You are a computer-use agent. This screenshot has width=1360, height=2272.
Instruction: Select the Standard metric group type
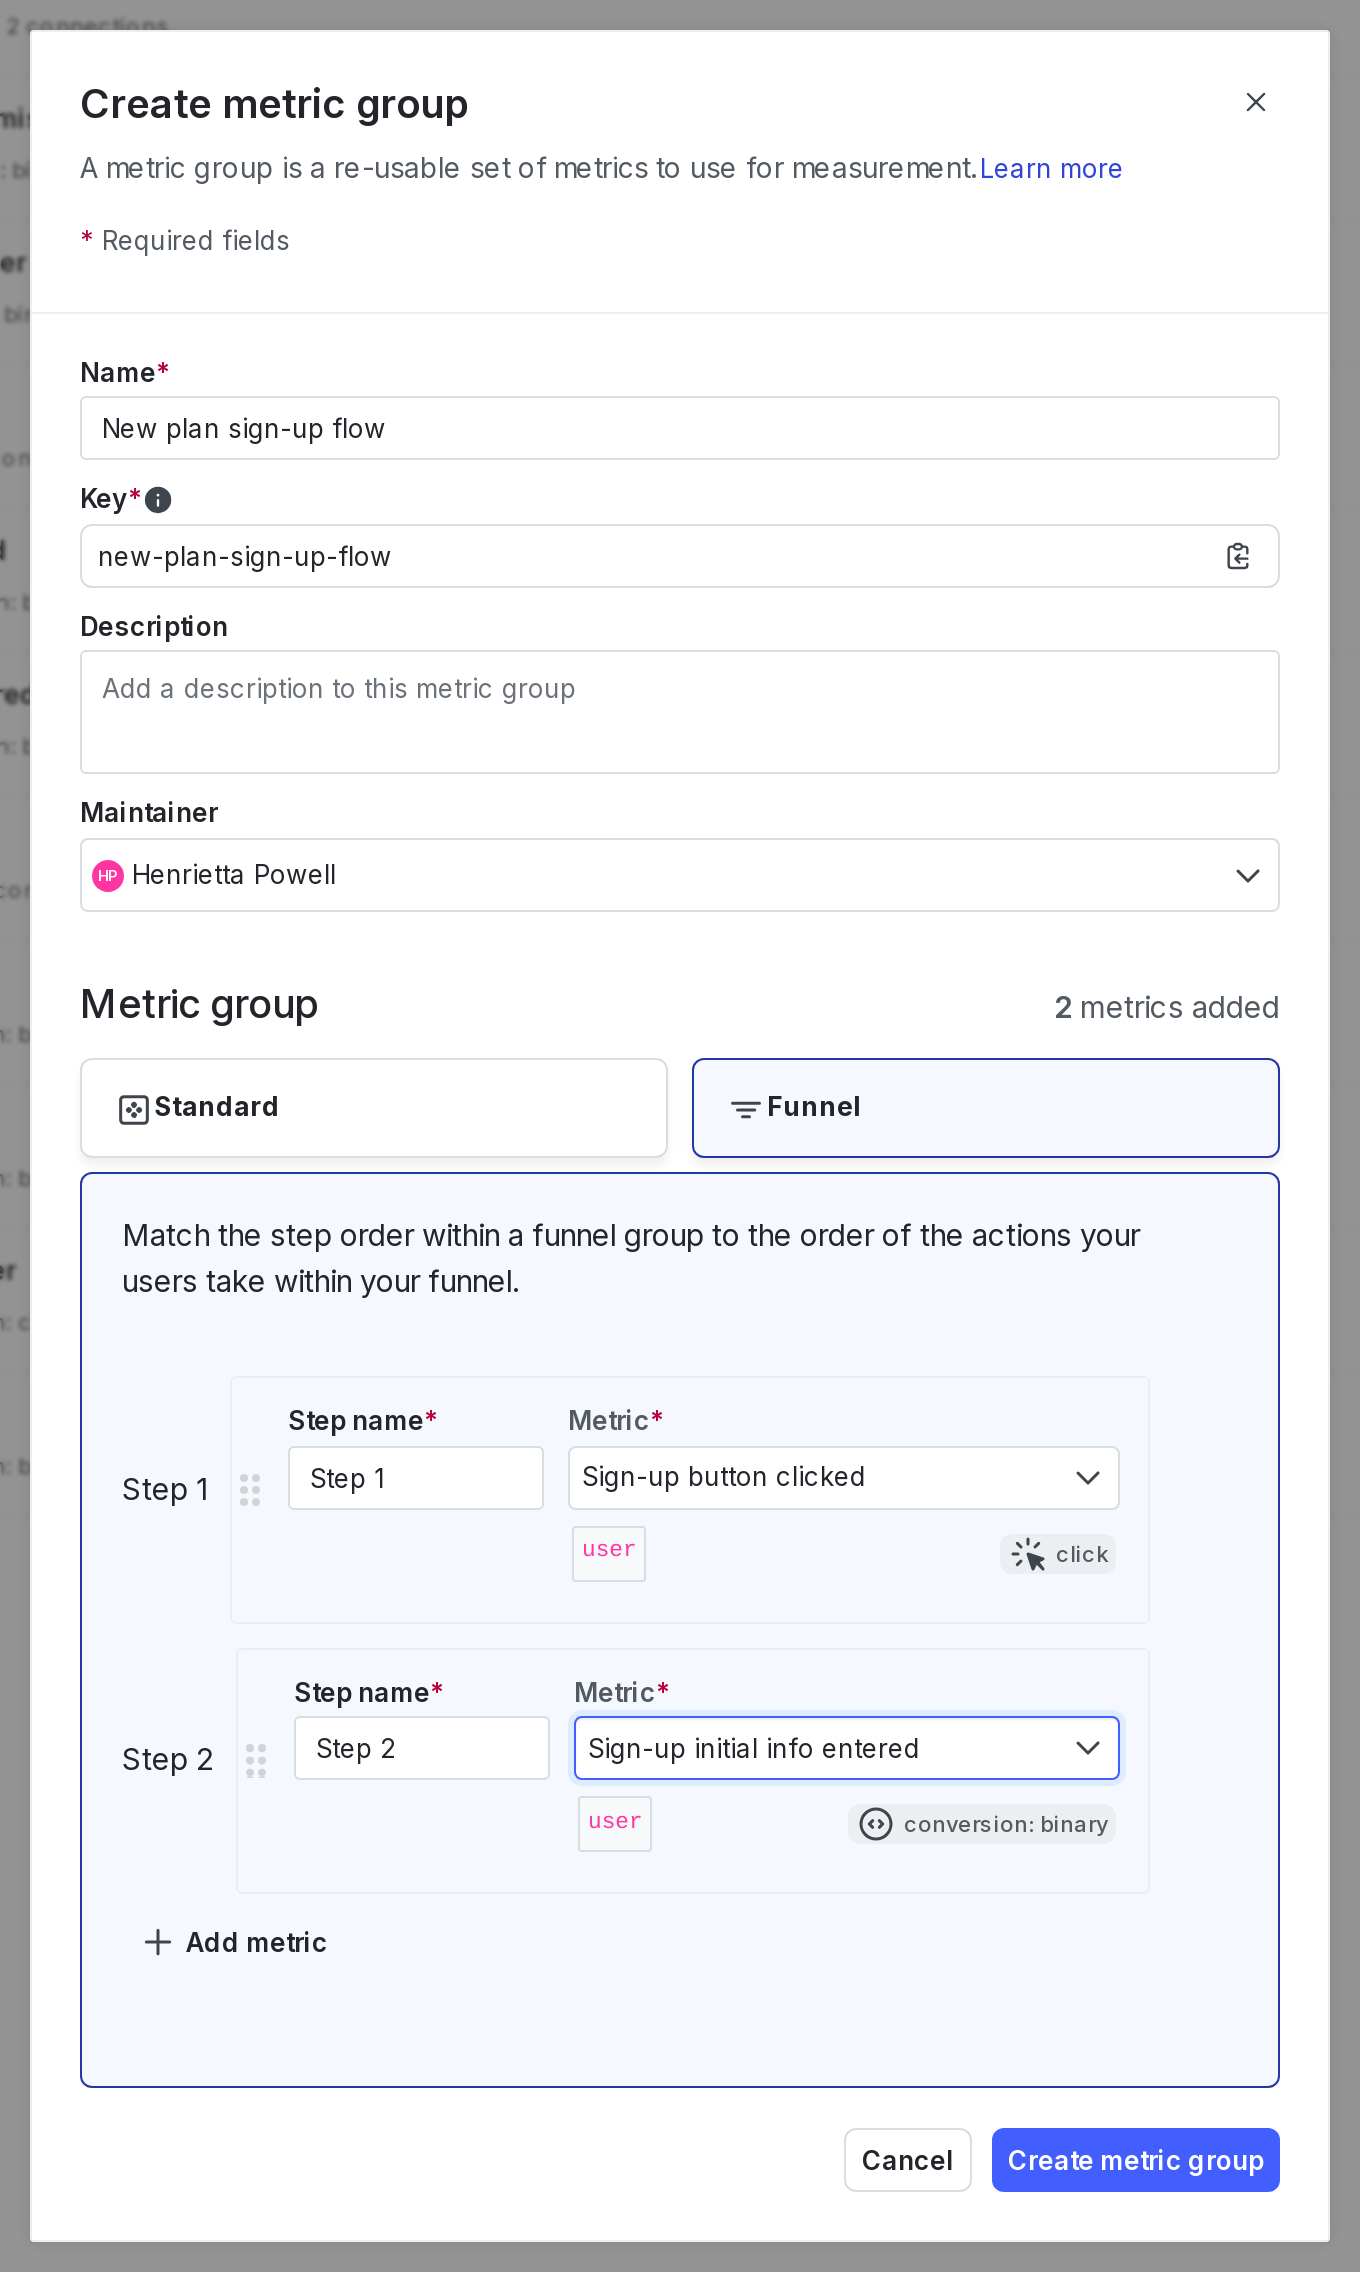373,1108
